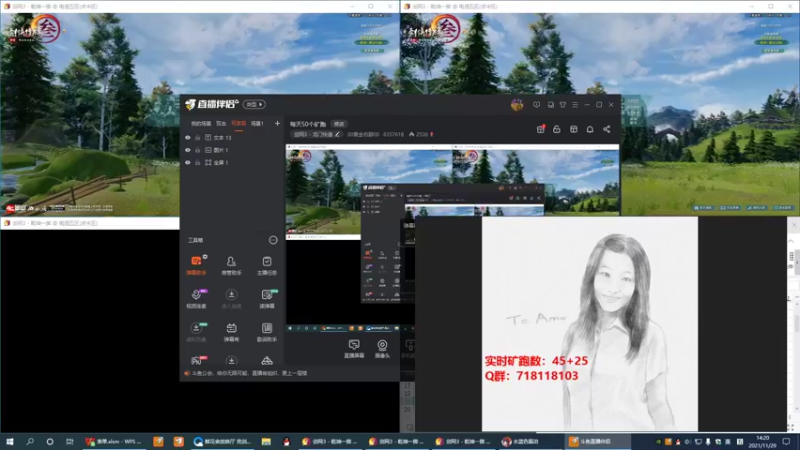Viewport: 800px width, 450px height.
Task: Select the 图片 1 source row
Action: tap(232, 150)
